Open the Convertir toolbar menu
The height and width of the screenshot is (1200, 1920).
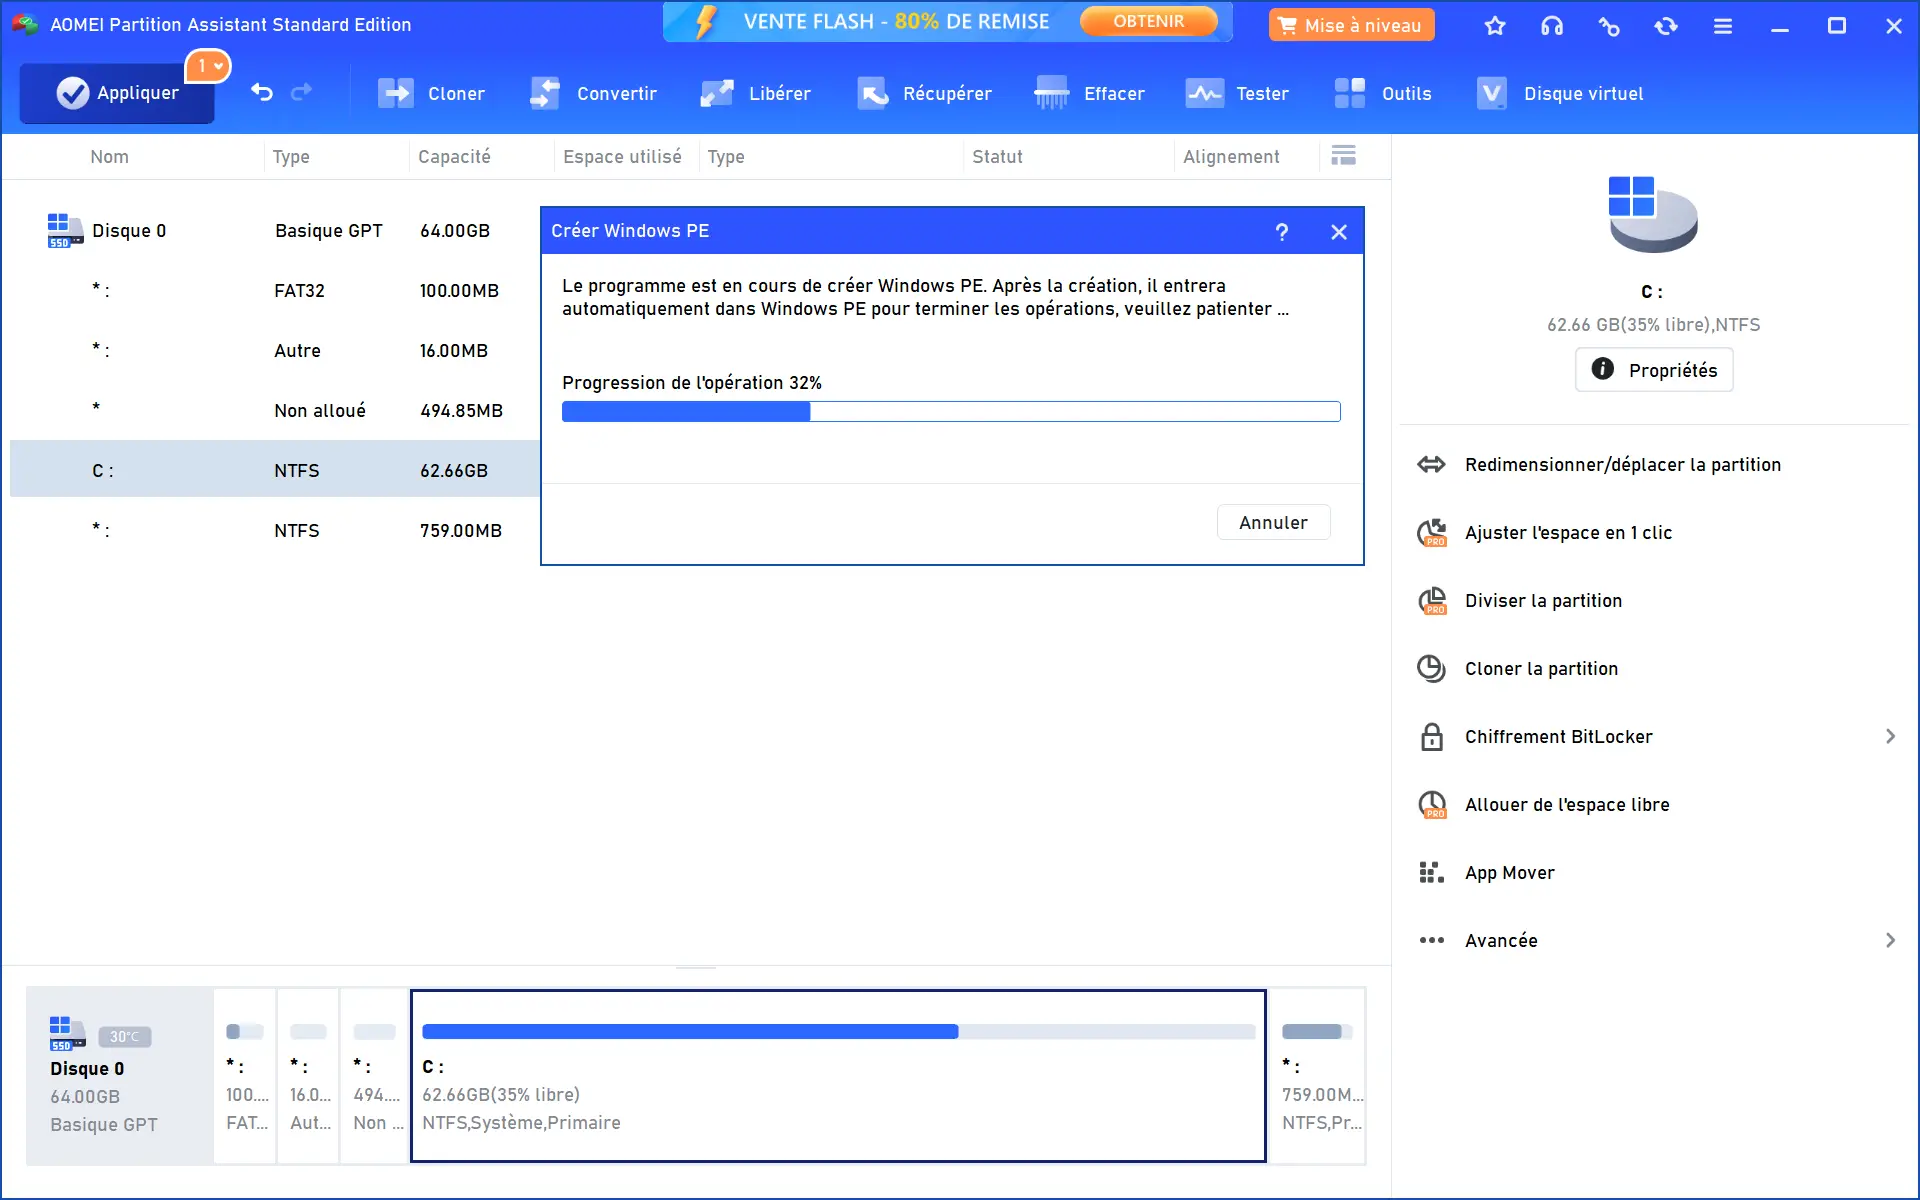(x=593, y=93)
